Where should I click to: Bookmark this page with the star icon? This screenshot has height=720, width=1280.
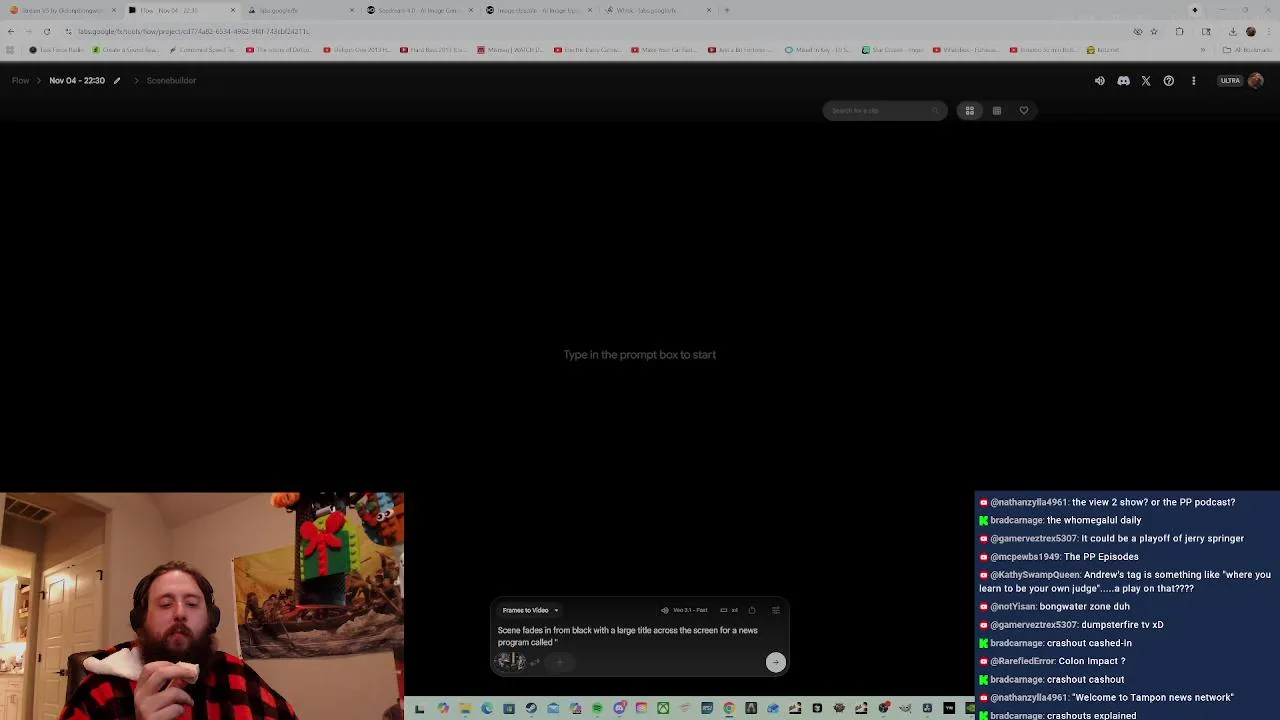click(x=1154, y=31)
